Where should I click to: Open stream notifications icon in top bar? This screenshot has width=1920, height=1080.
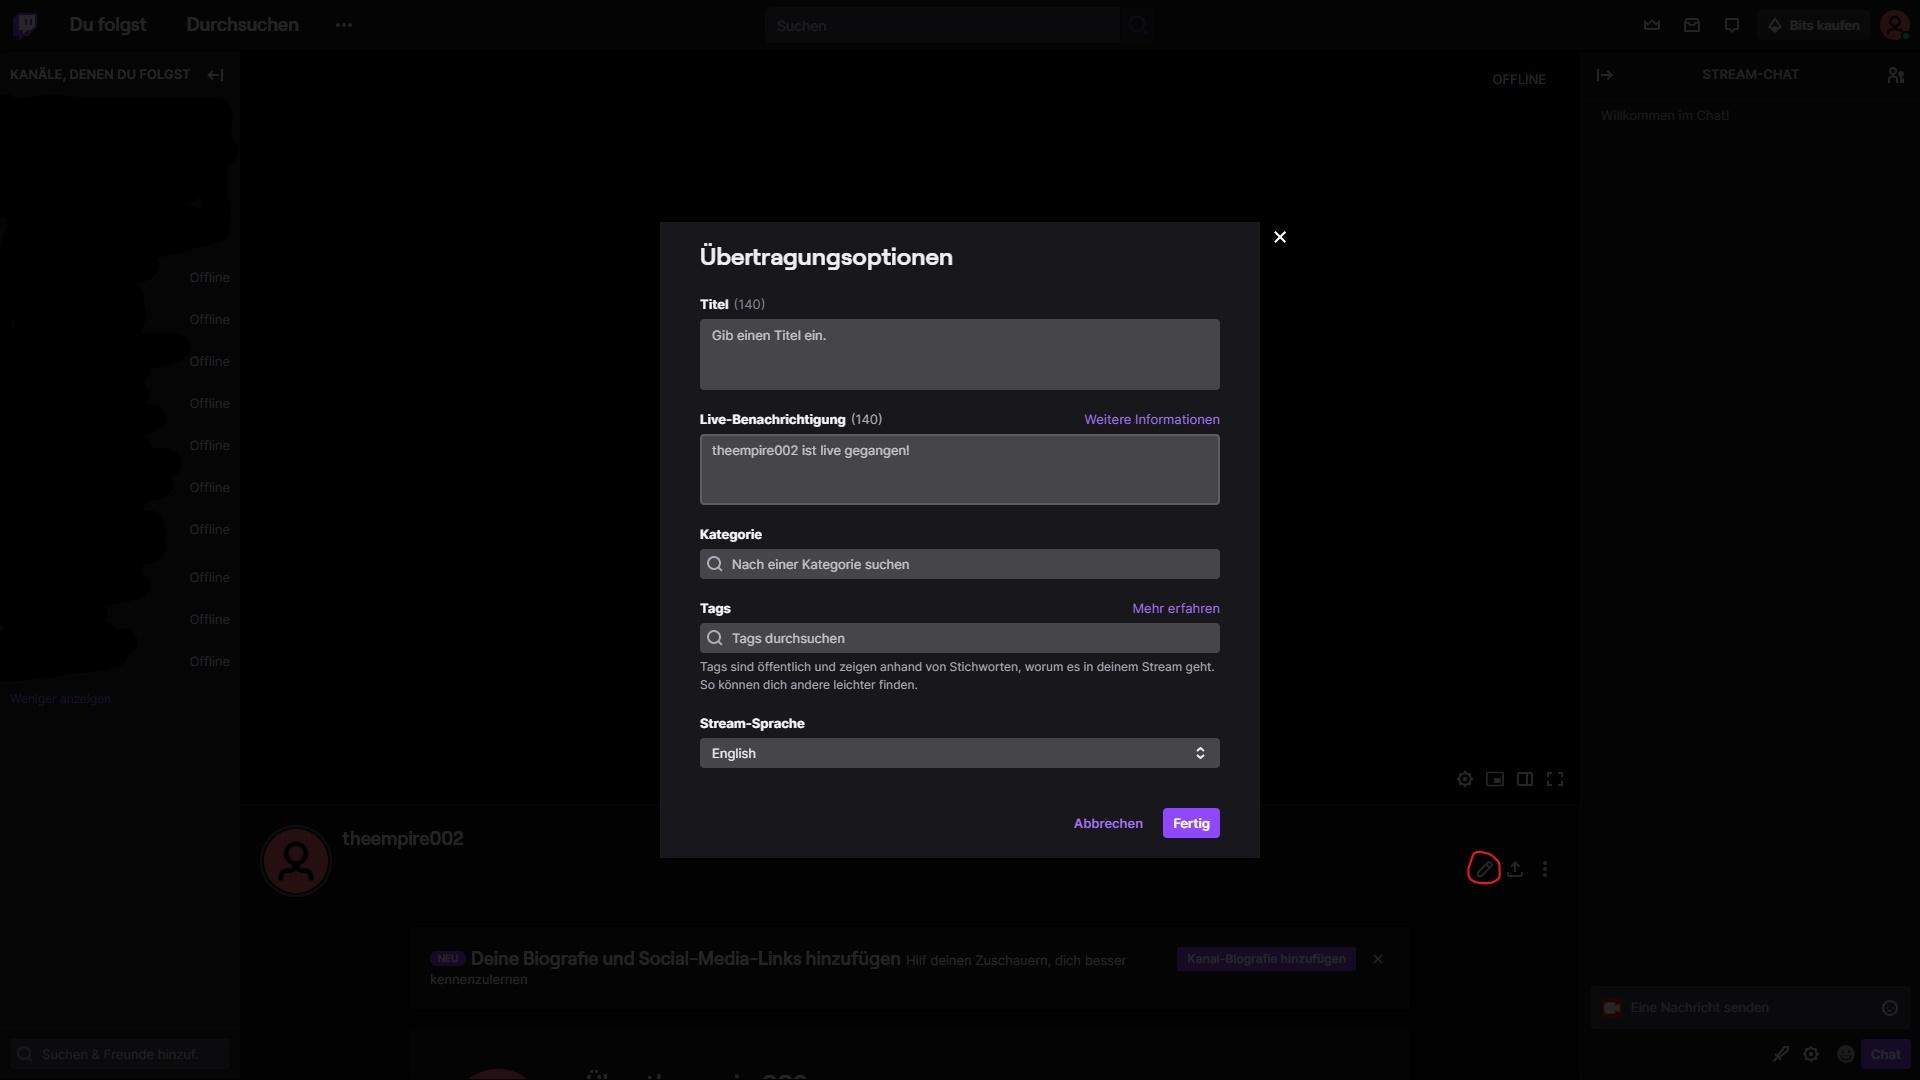point(1731,25)
